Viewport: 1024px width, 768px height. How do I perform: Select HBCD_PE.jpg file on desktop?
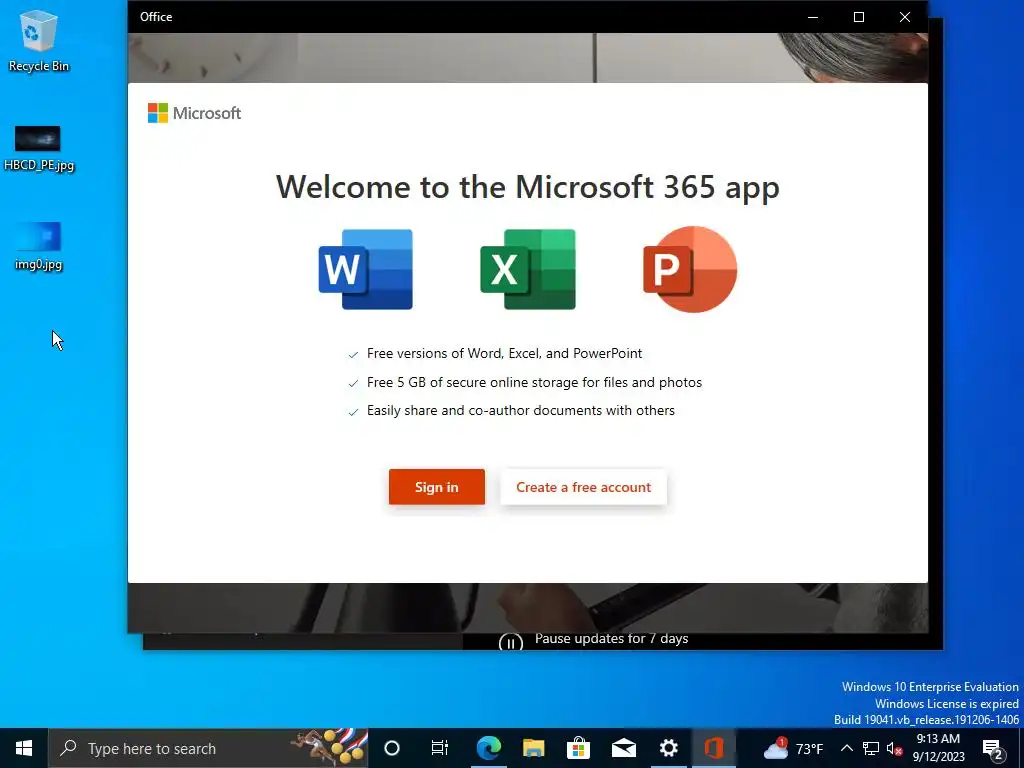(x=39, y=149)
